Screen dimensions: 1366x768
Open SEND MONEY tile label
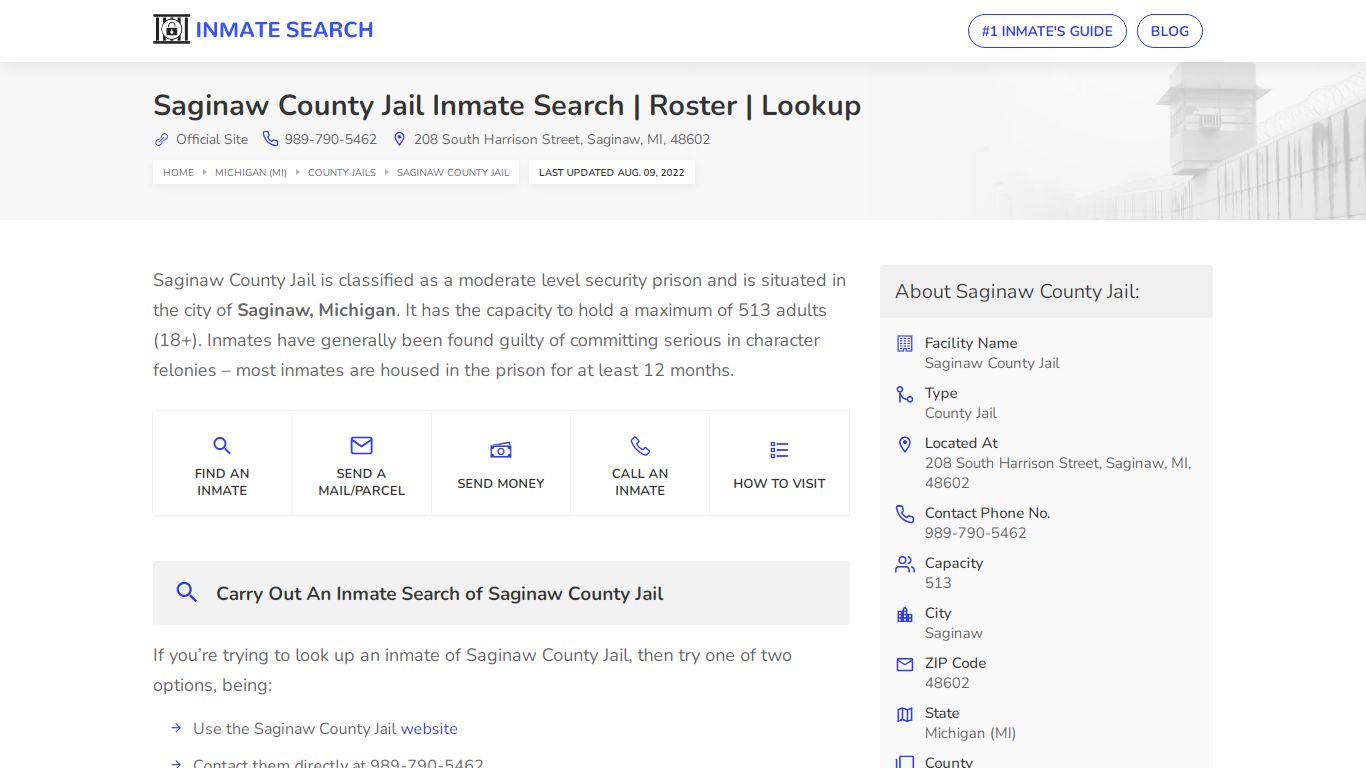click(501, 483)
